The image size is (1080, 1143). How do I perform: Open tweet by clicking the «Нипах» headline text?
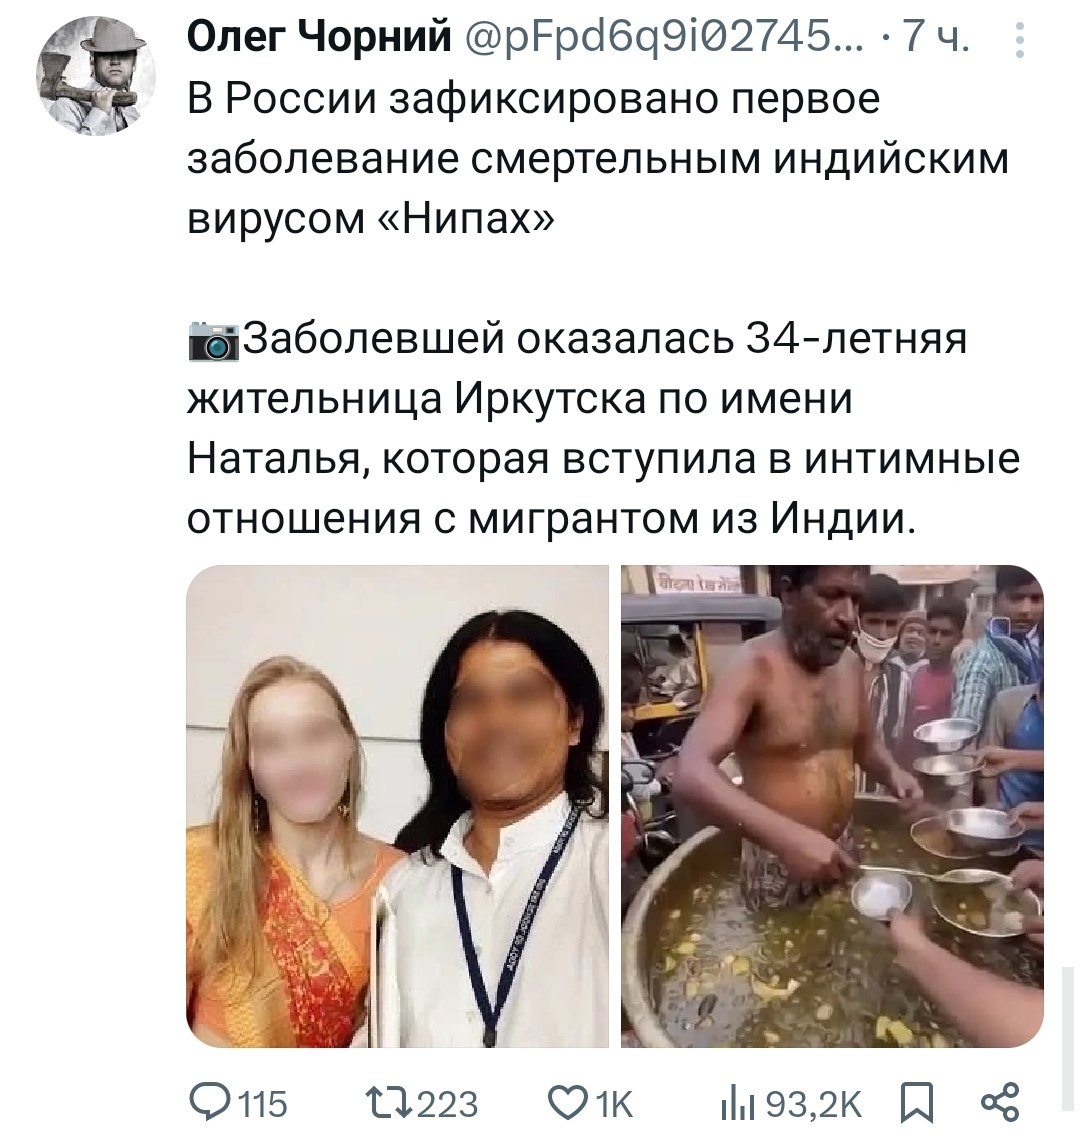477,217
